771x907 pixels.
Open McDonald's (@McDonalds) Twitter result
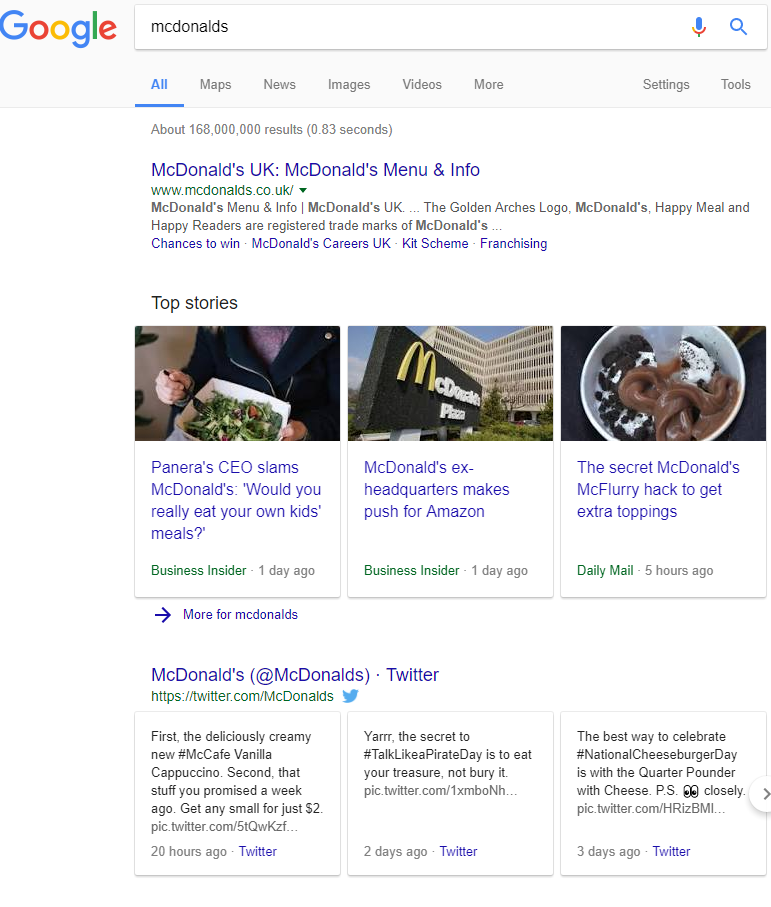(x=295, y=674)
